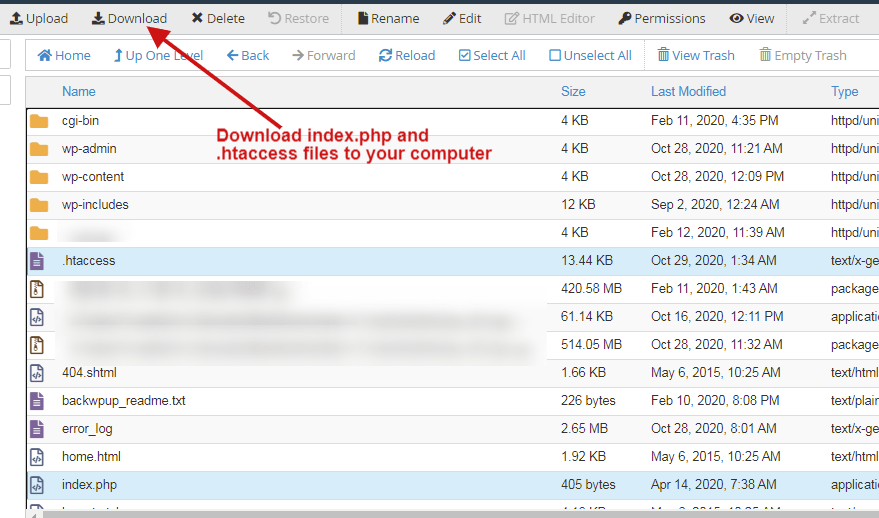The height and width of the screenshot is (518, 879).
Task: Select the wp-content folder icon
Action: coord(39,177)
